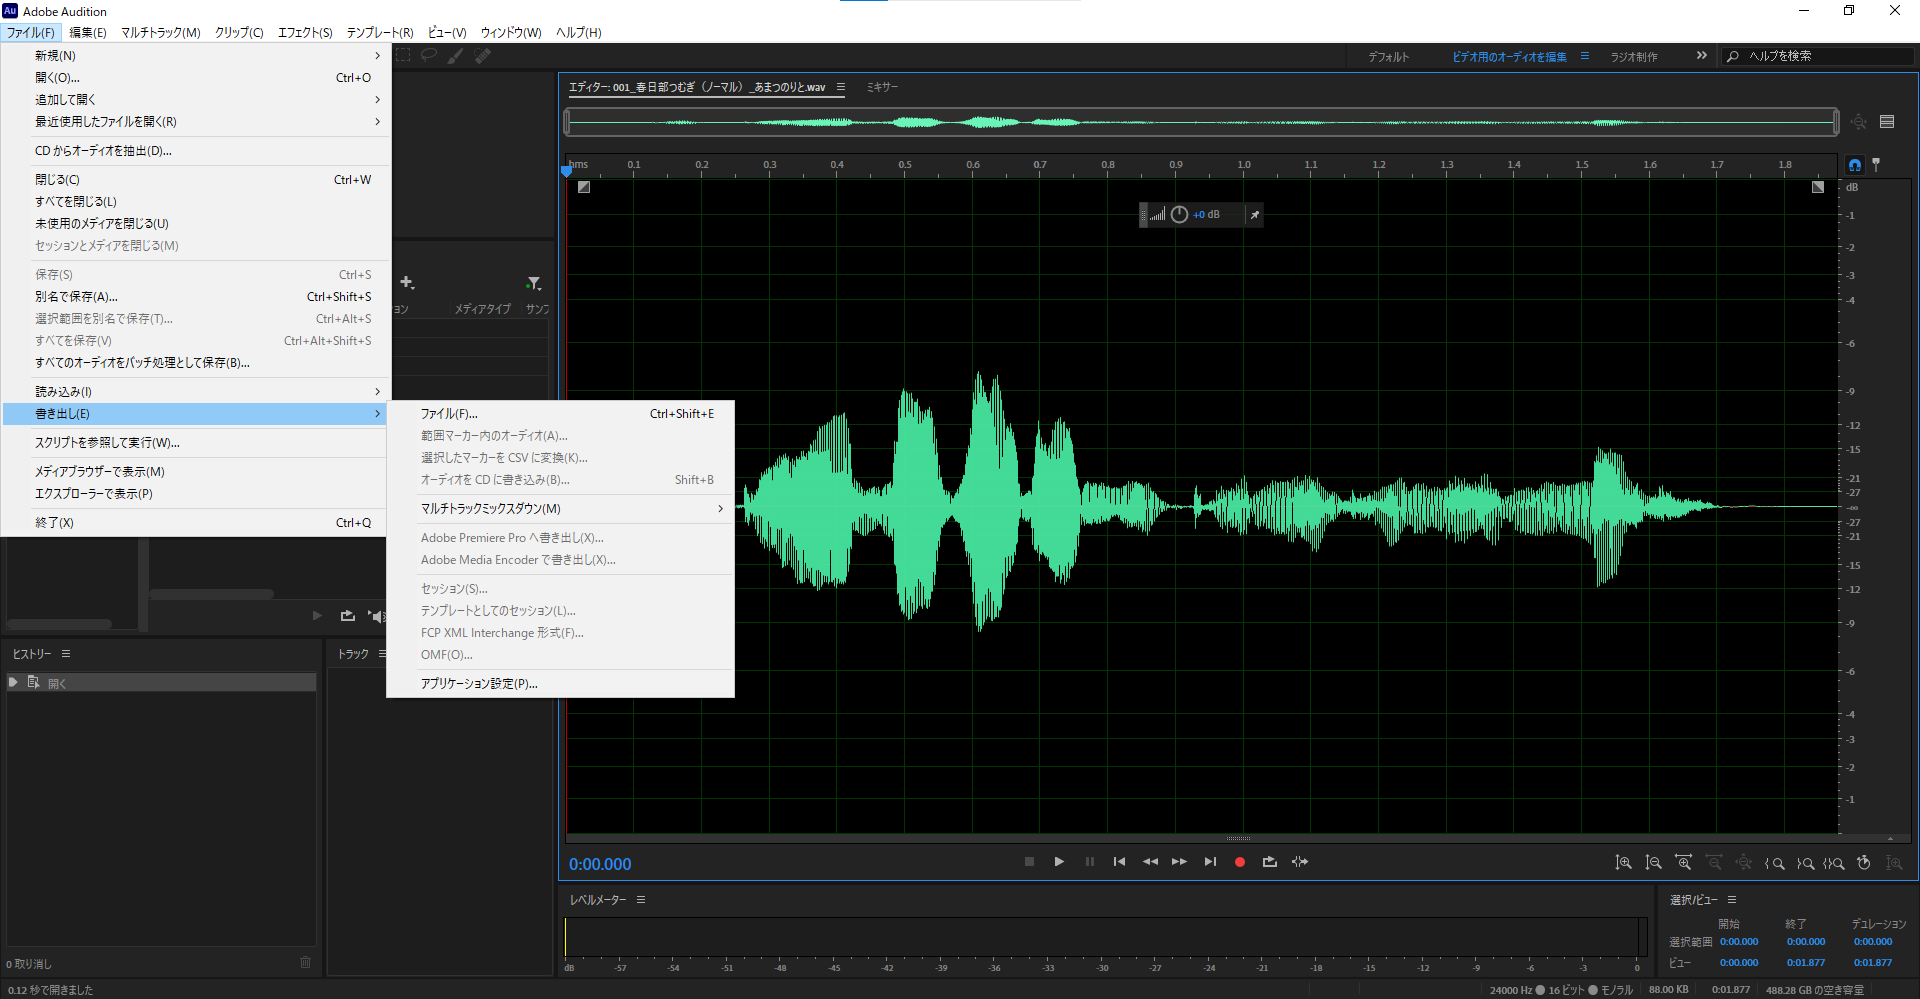Toggle the snapping magnet icon
The width and height of the screenshot is (1920, 999).
(1855, 165)
